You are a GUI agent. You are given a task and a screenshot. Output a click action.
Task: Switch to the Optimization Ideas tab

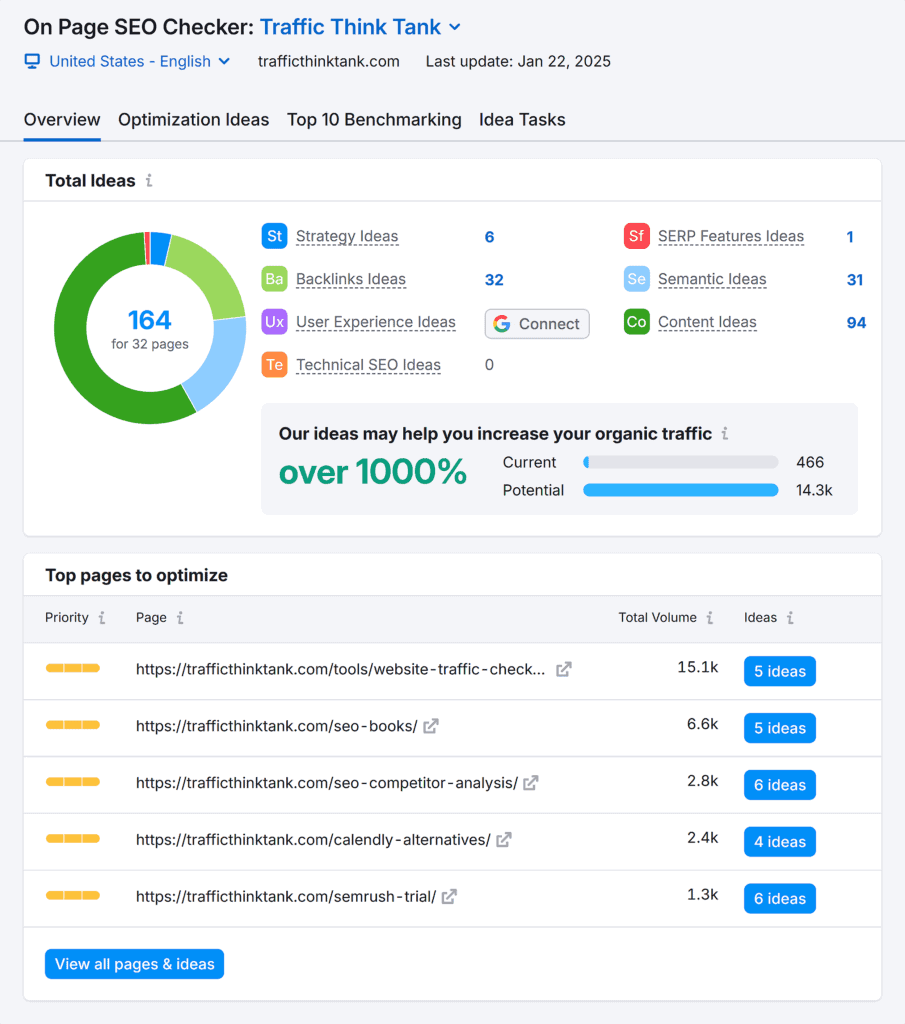pos(193,119)
